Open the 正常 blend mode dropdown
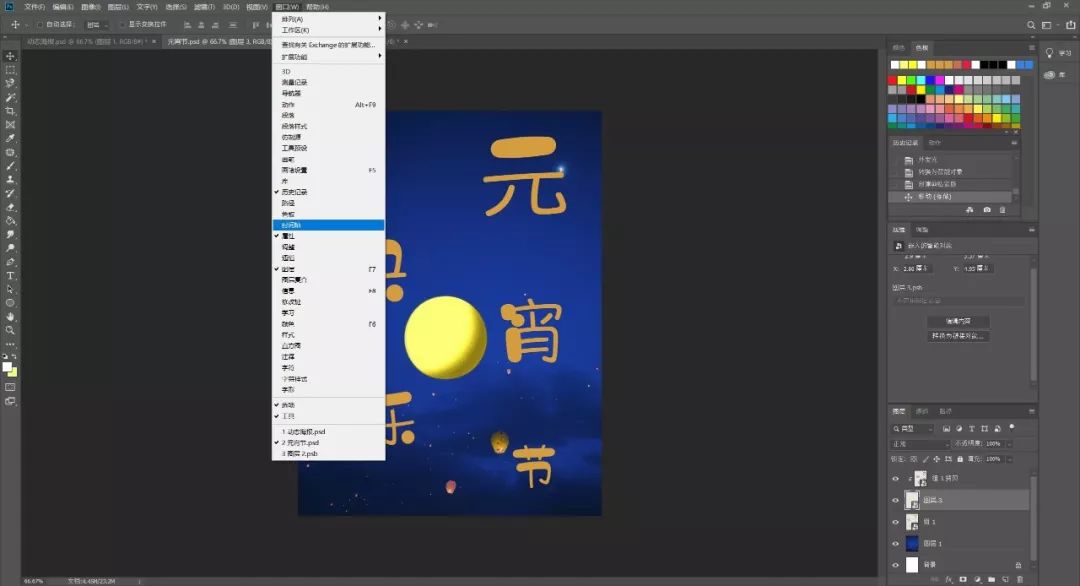 click(919, 443)
